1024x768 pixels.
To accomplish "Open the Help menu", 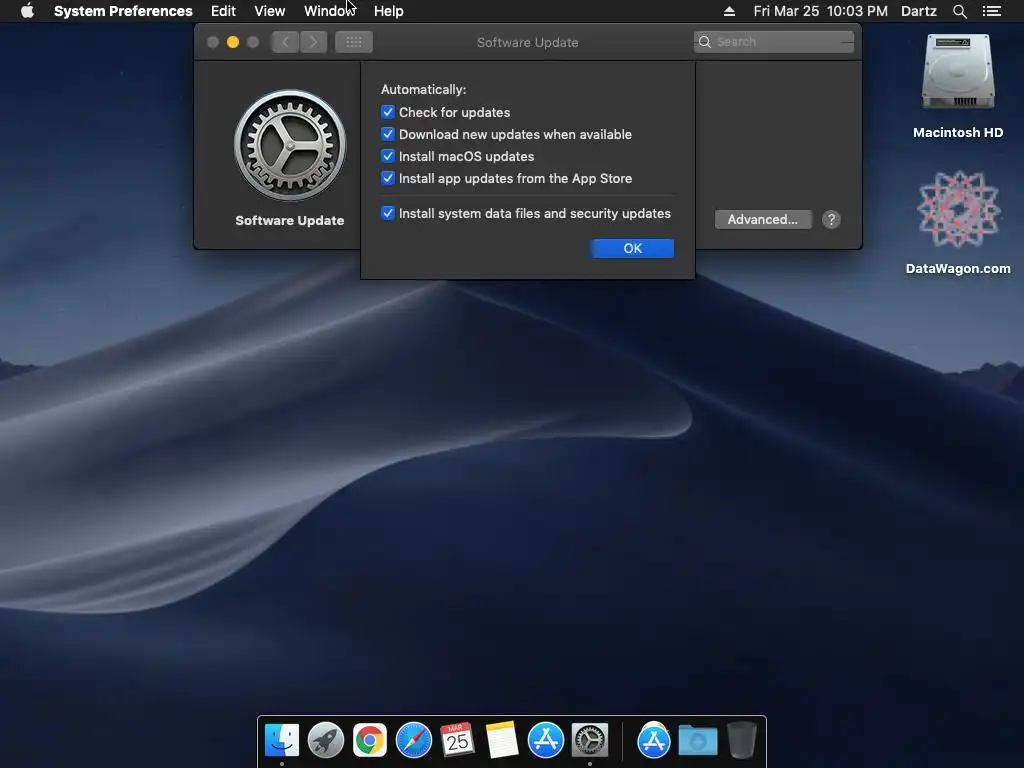I will [389, 11].
